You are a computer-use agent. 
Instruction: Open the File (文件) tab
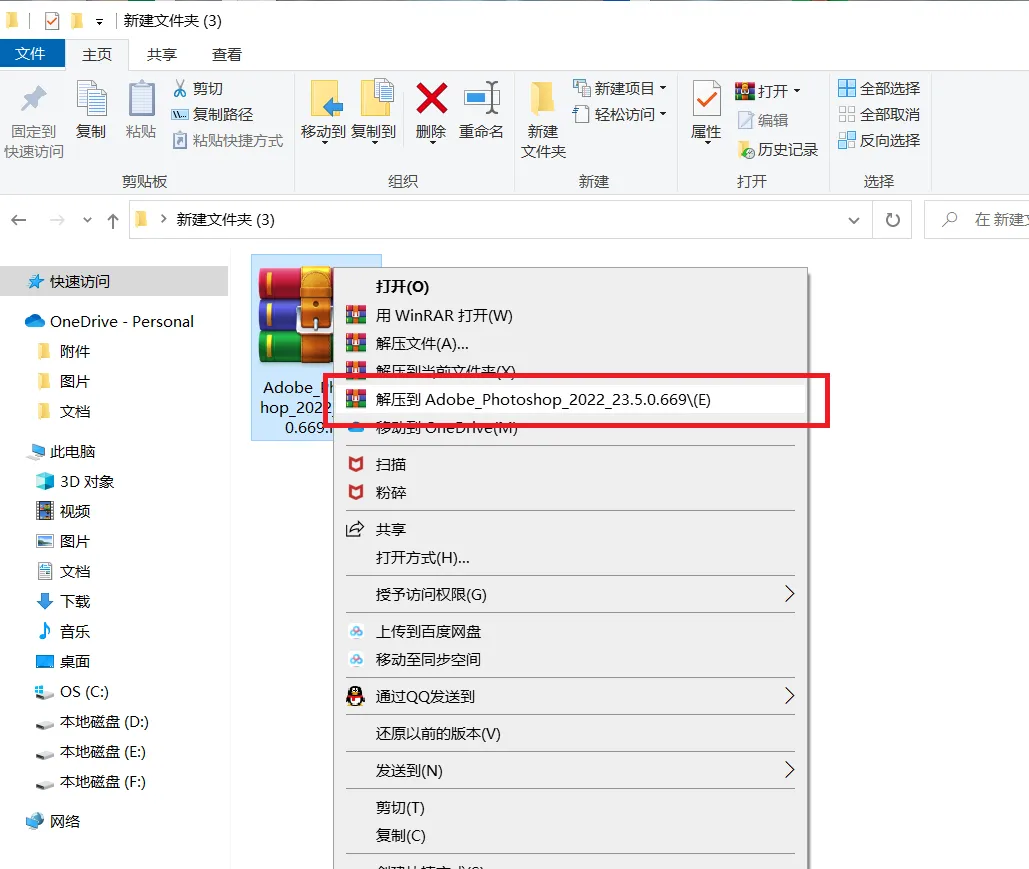31,54
